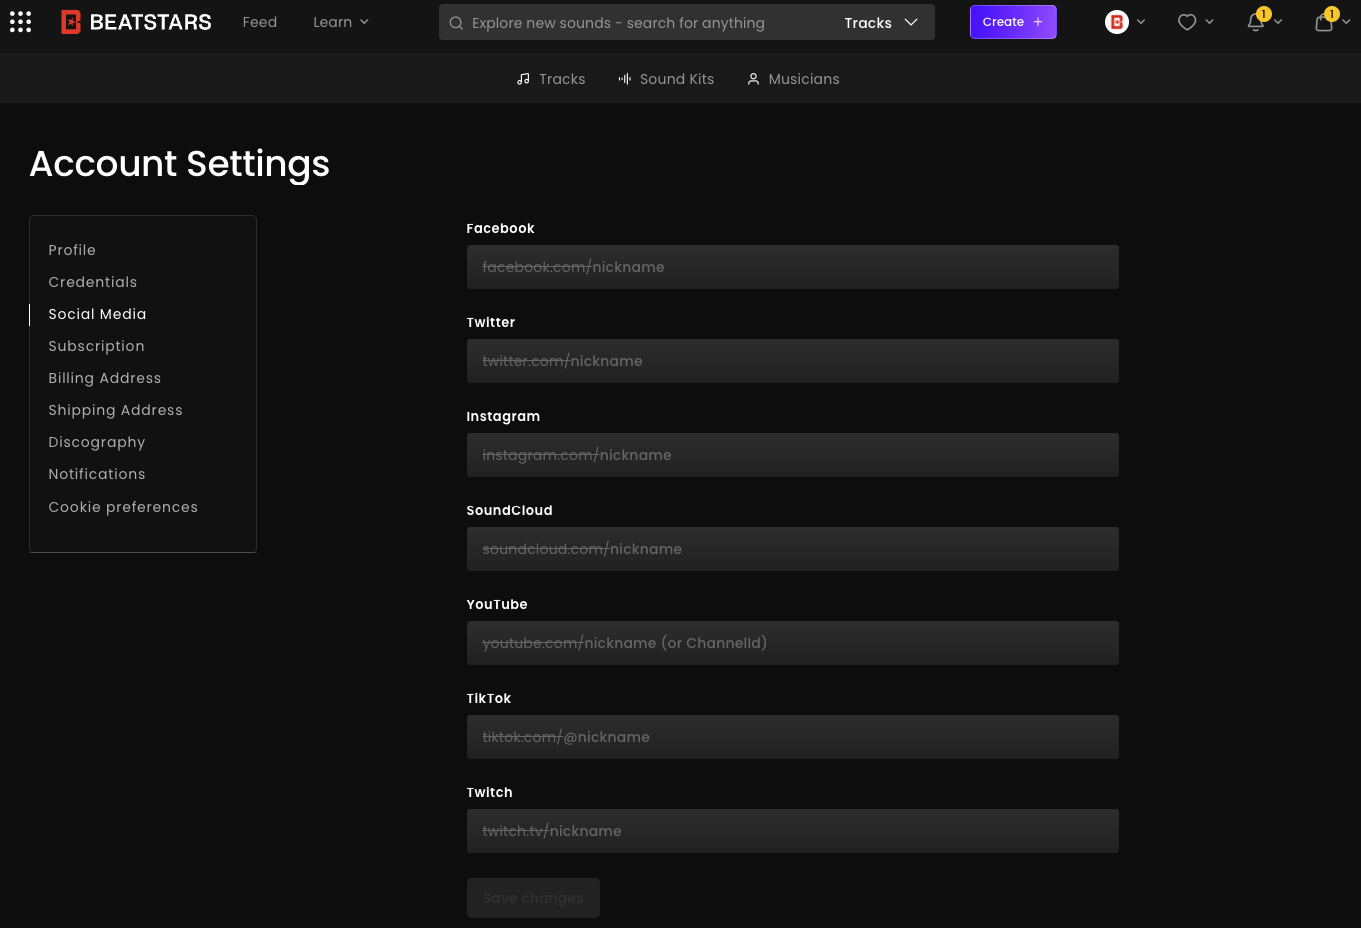Open the apps grid menu icon

pos(21,22)
